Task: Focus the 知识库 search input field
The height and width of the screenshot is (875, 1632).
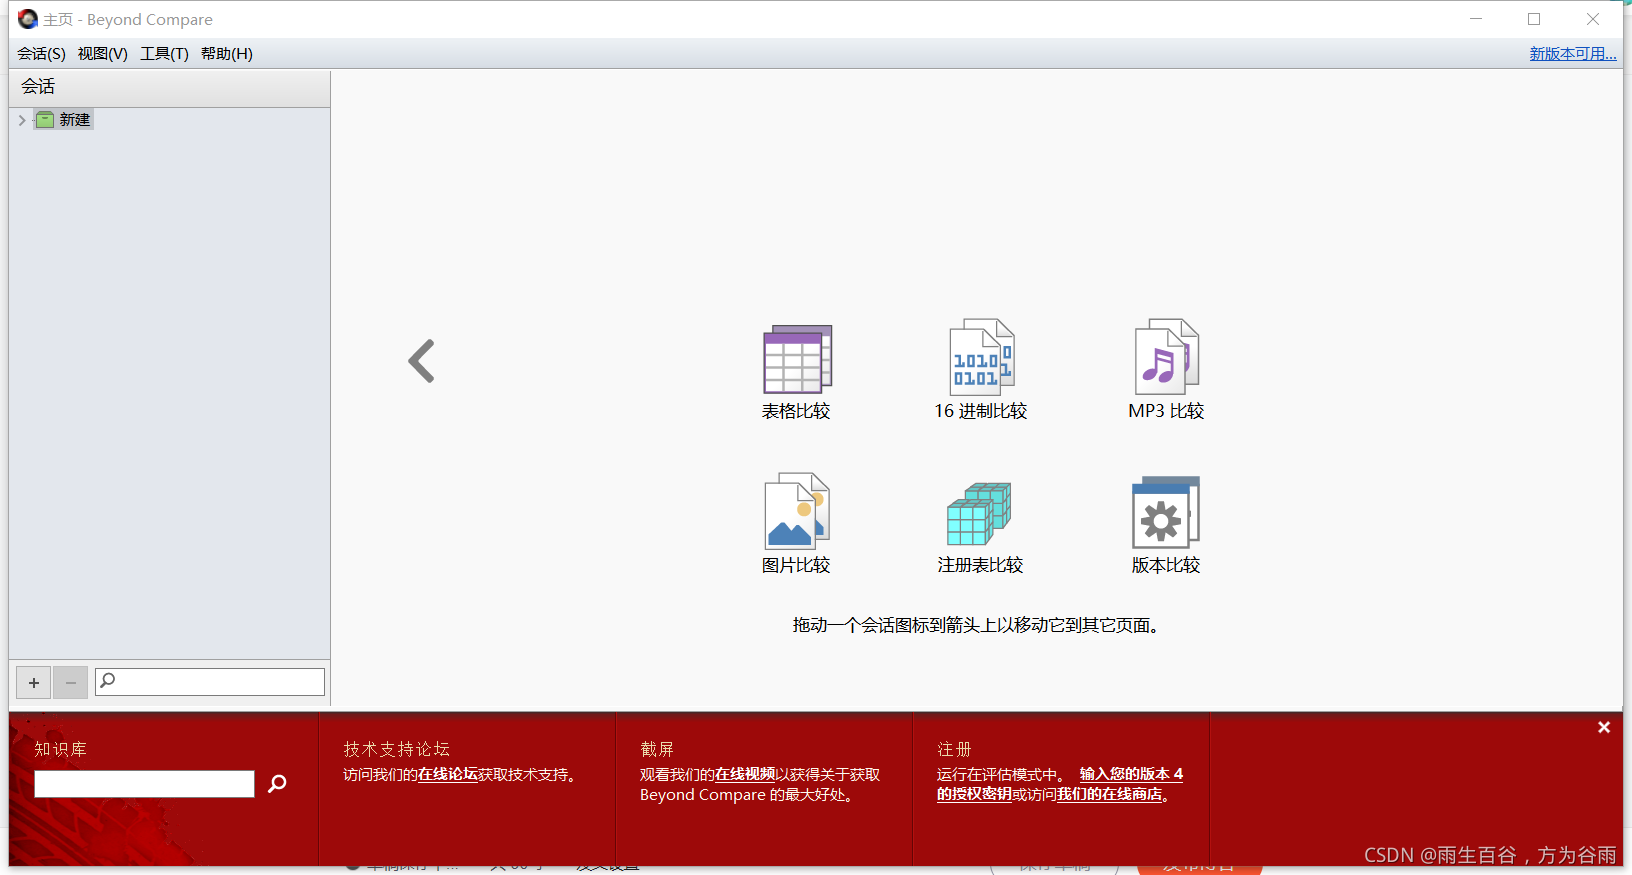Action: point(144,784)
